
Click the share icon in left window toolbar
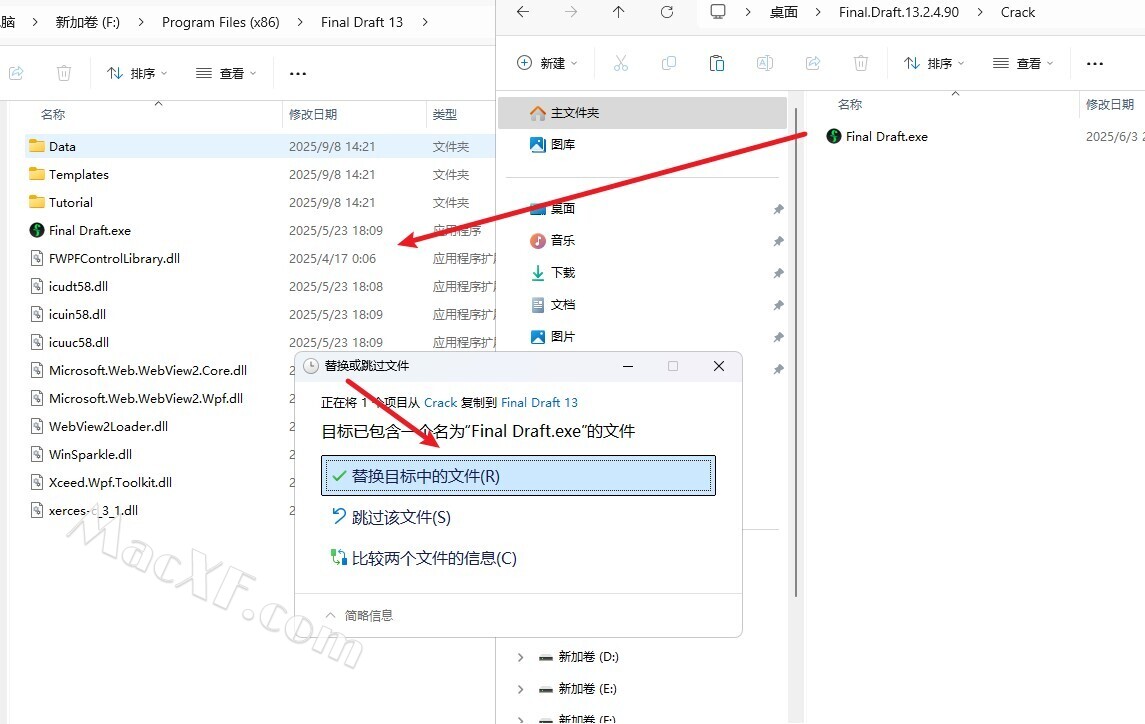click(x=16, y=73)
